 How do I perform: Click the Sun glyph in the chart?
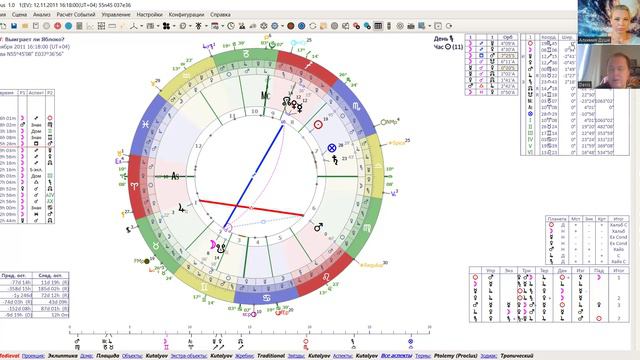click(318, 125)
